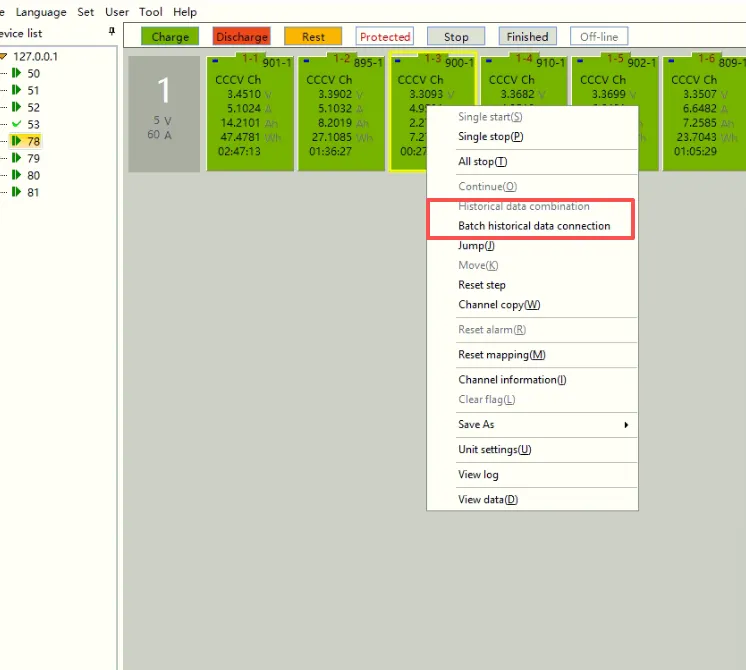The width and height of the screenshot is (746, 670).
Task: Choose Channel copy(W) menu entry
Action: click(532, 305)
